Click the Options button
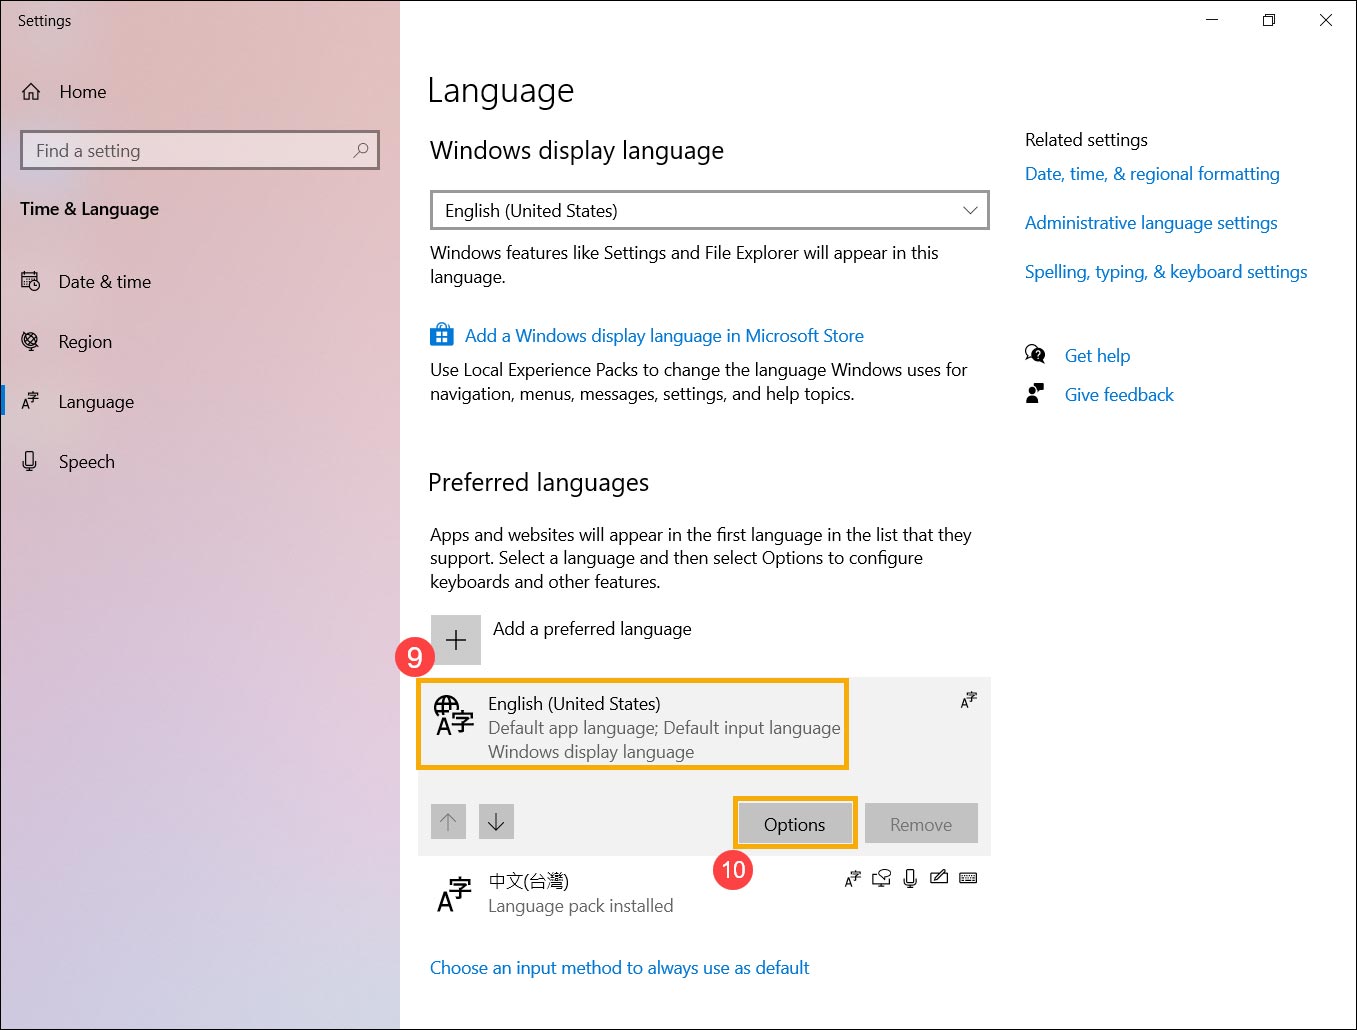The image size is (1357, 1030). click(795, 824)
